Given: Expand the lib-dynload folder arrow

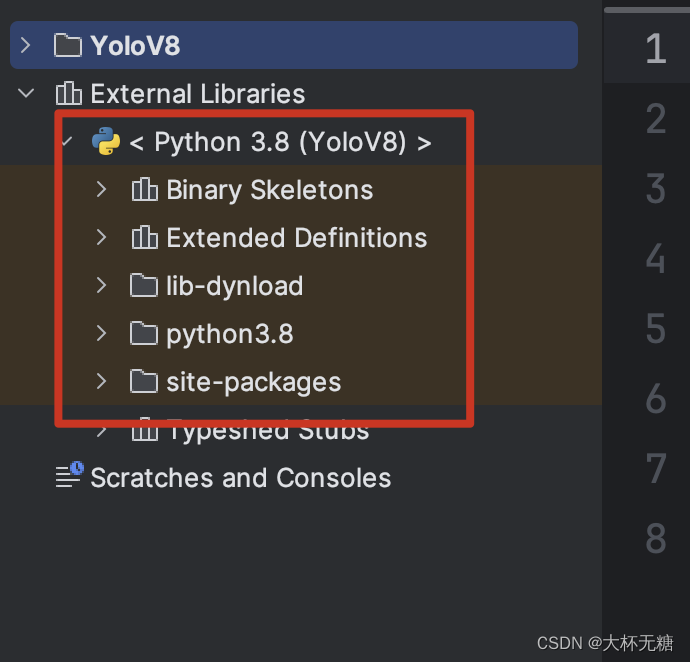Looking at the screenshot, I should pyautogui.click(x=101, y=286).
